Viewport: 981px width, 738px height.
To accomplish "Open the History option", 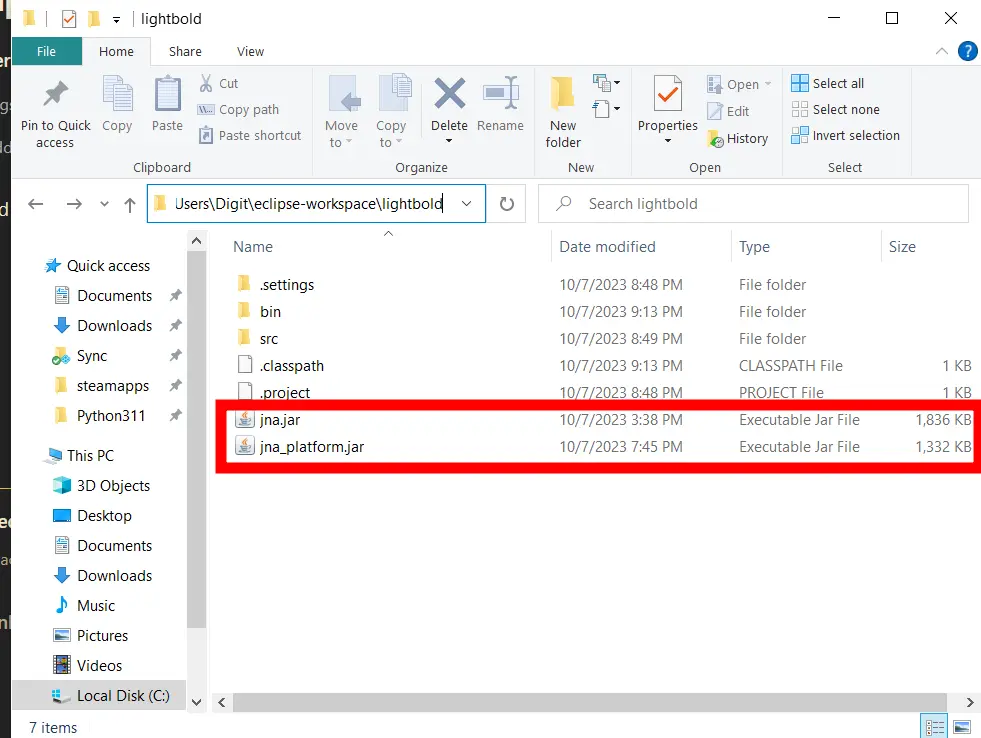I will pyautogui.click(x=738, y=138).
